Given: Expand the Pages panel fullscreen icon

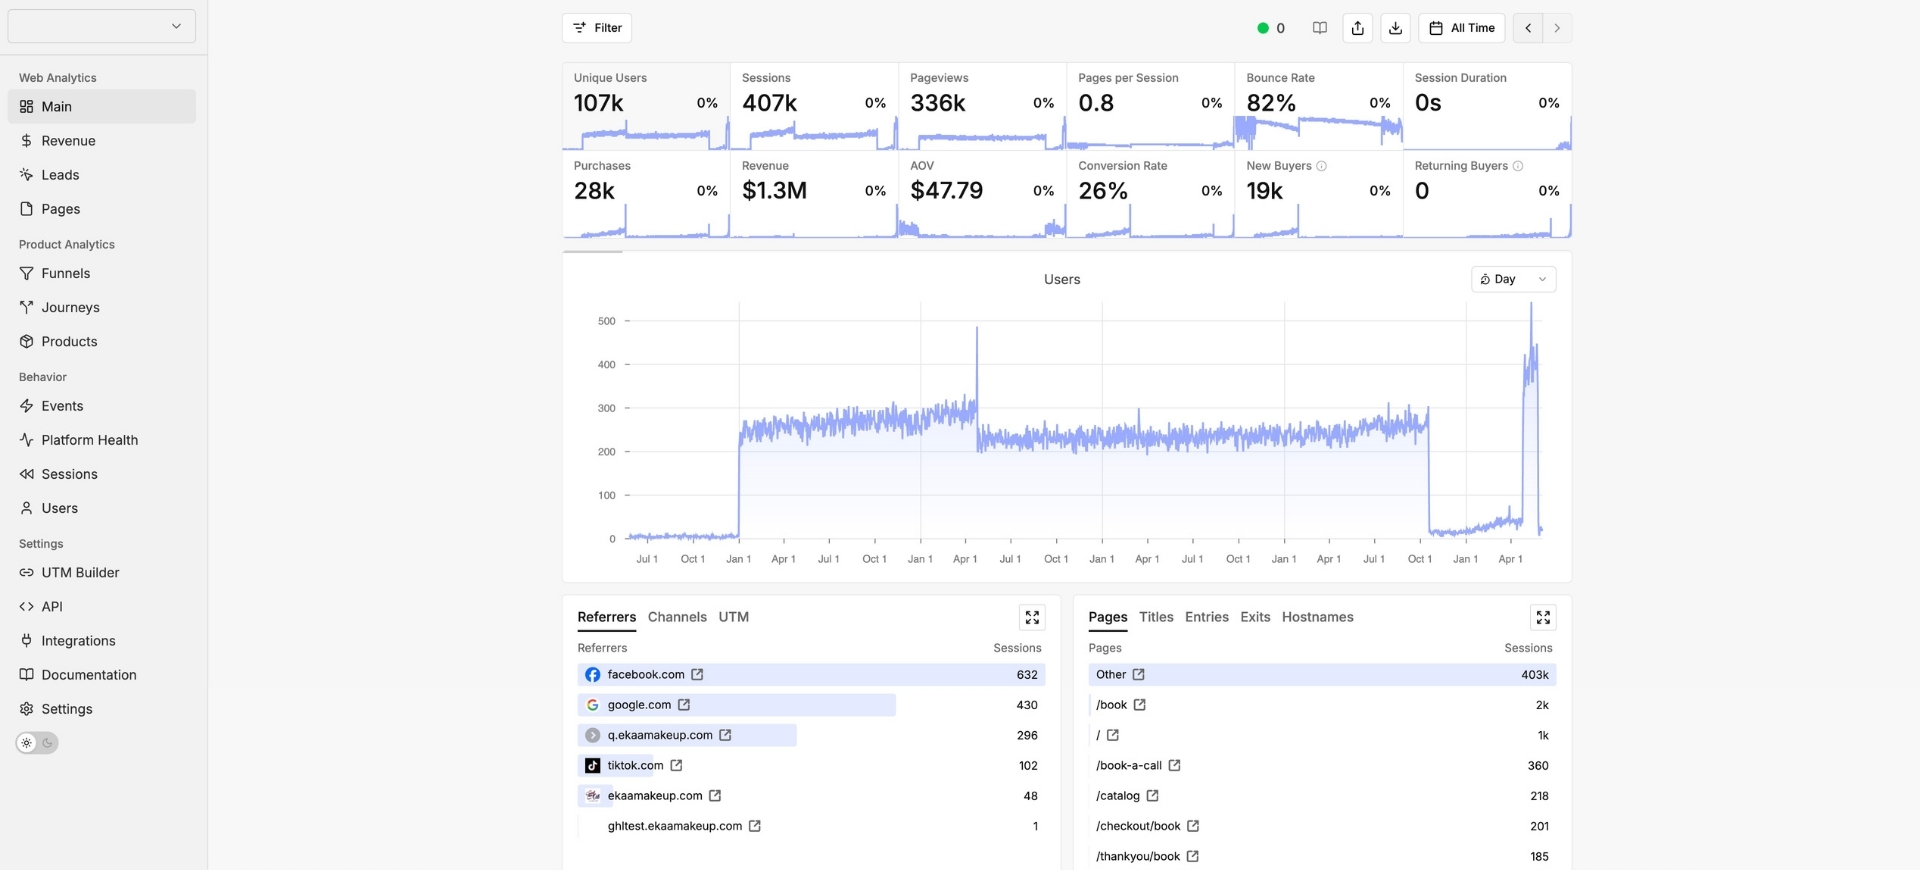Looking at the screenshot, I should point(1543,618).
